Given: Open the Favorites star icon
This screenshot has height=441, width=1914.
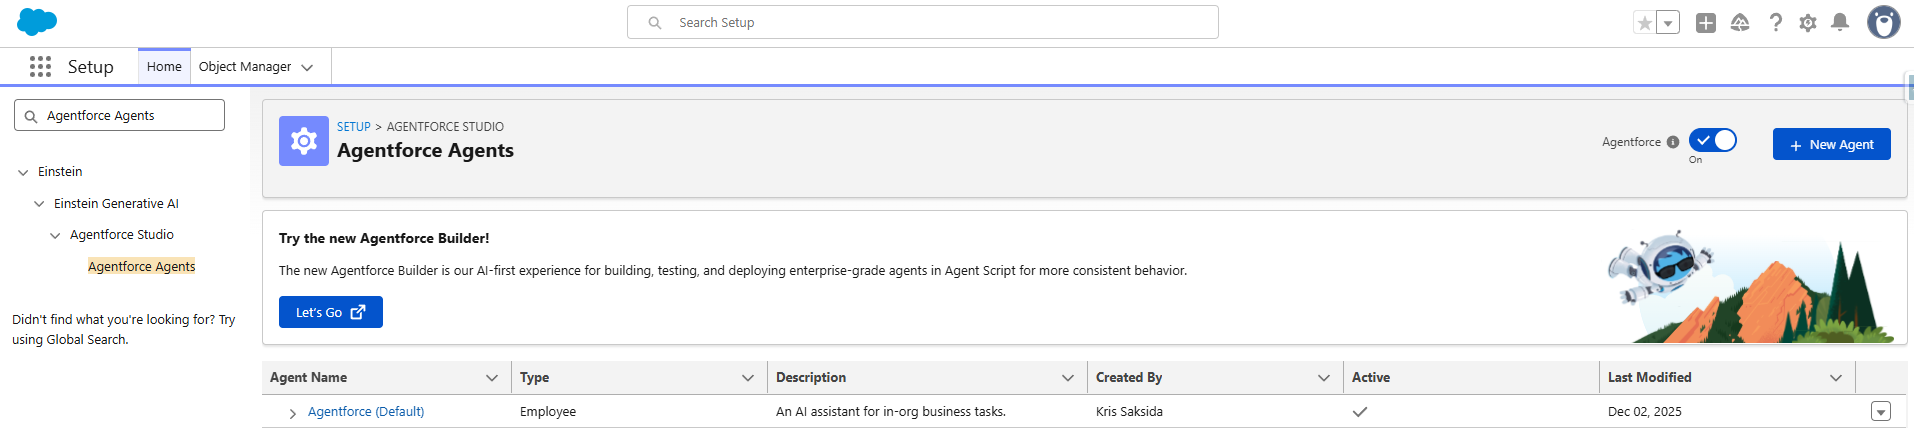Looking at the screenshot, I should (1644, 22).
